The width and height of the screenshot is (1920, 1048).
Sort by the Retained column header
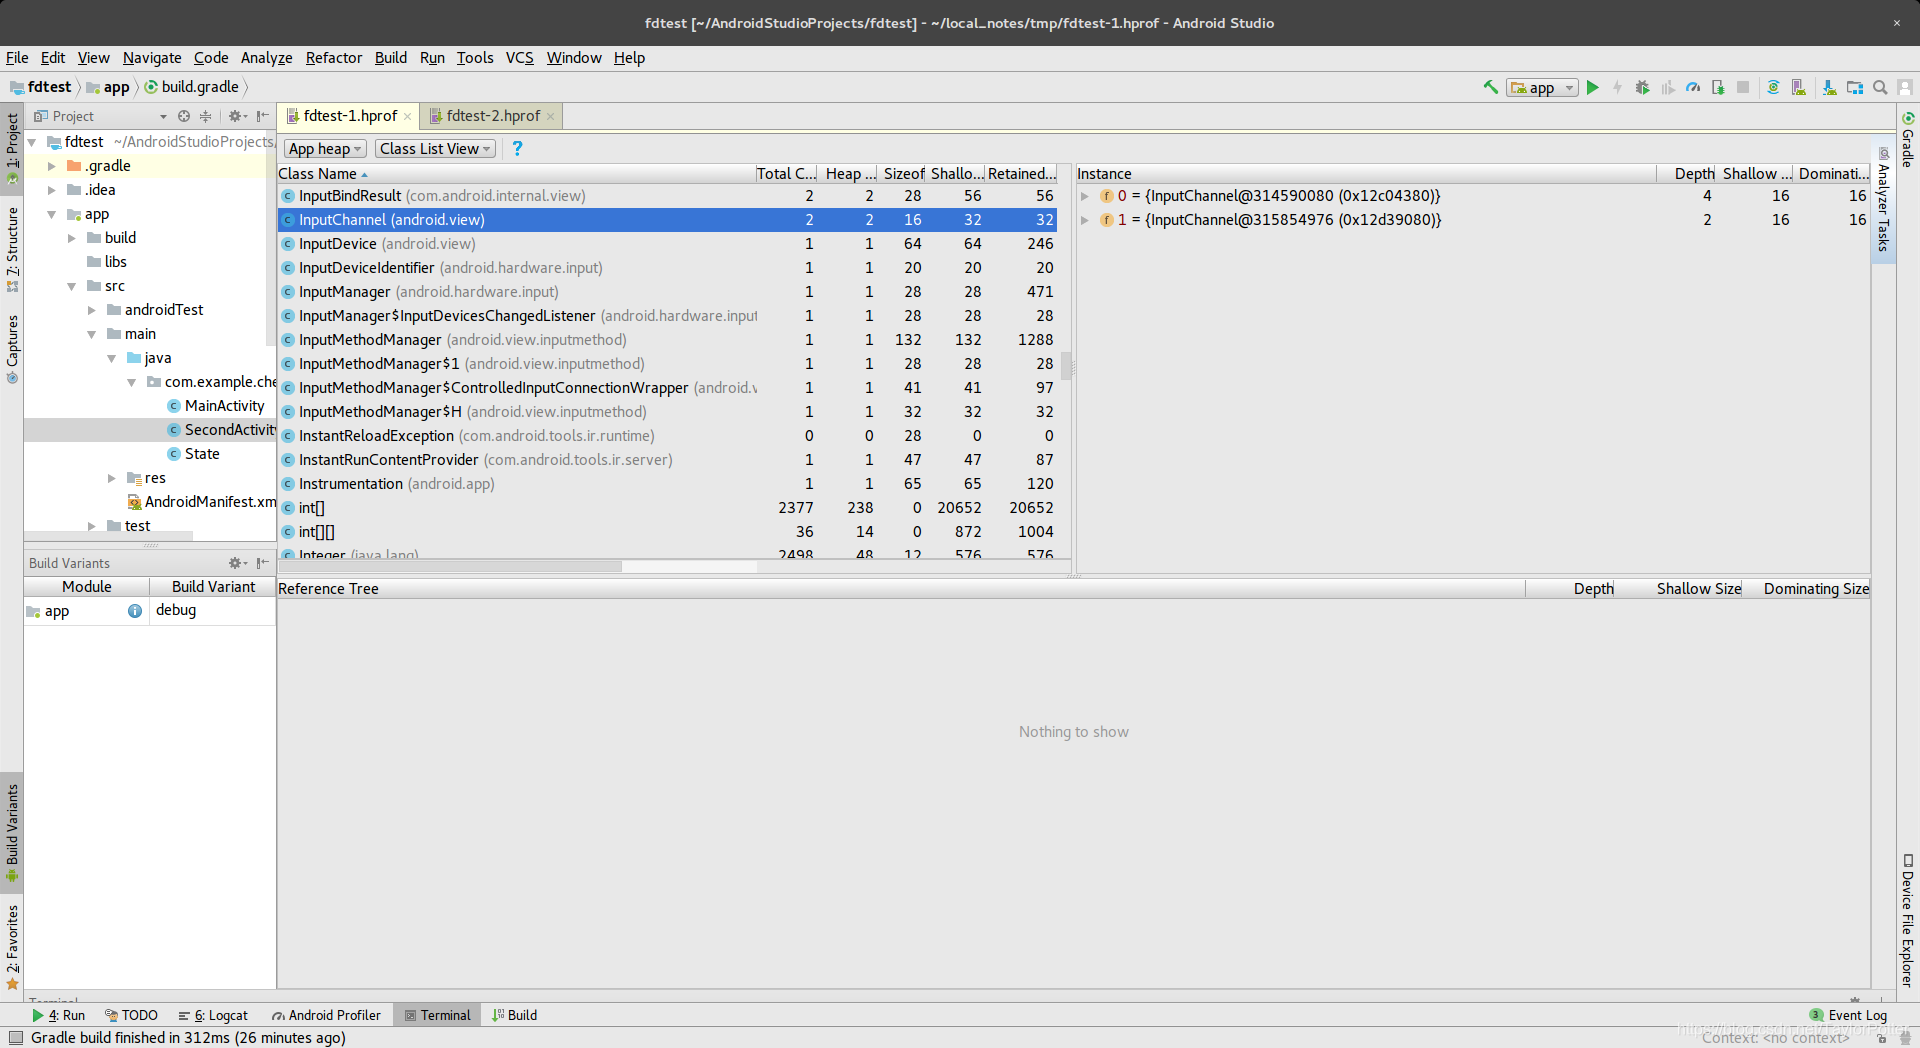1021,174
